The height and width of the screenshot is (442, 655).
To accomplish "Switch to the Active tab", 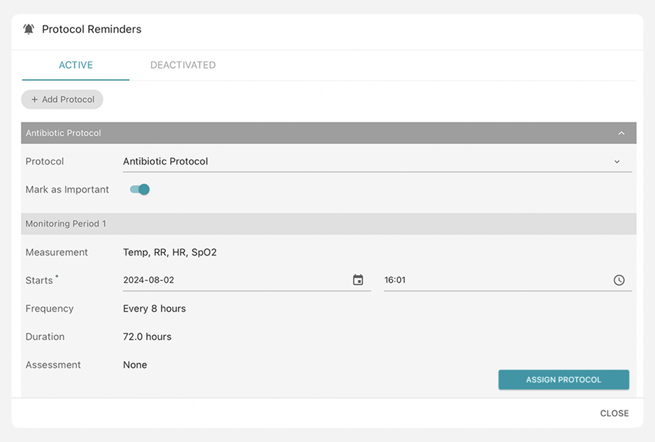I will tap(75, 65).
